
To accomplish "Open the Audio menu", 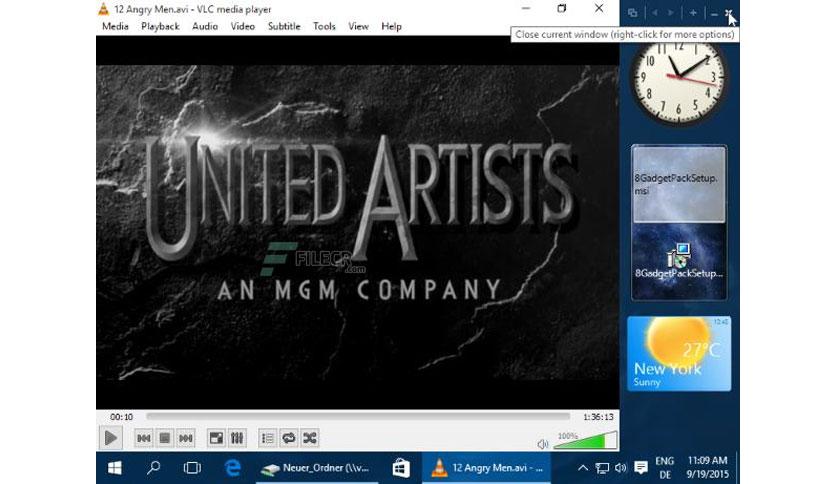I will (205, 26).
